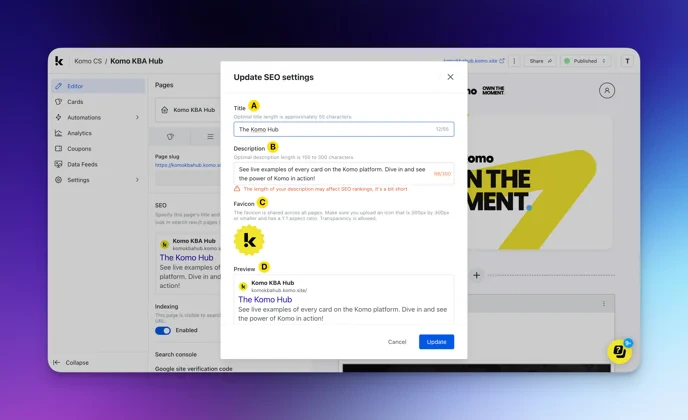This screenshot has height=420, width=688.
Task: Open Analytics in the sidebar
Action: (x=98, y=133)
